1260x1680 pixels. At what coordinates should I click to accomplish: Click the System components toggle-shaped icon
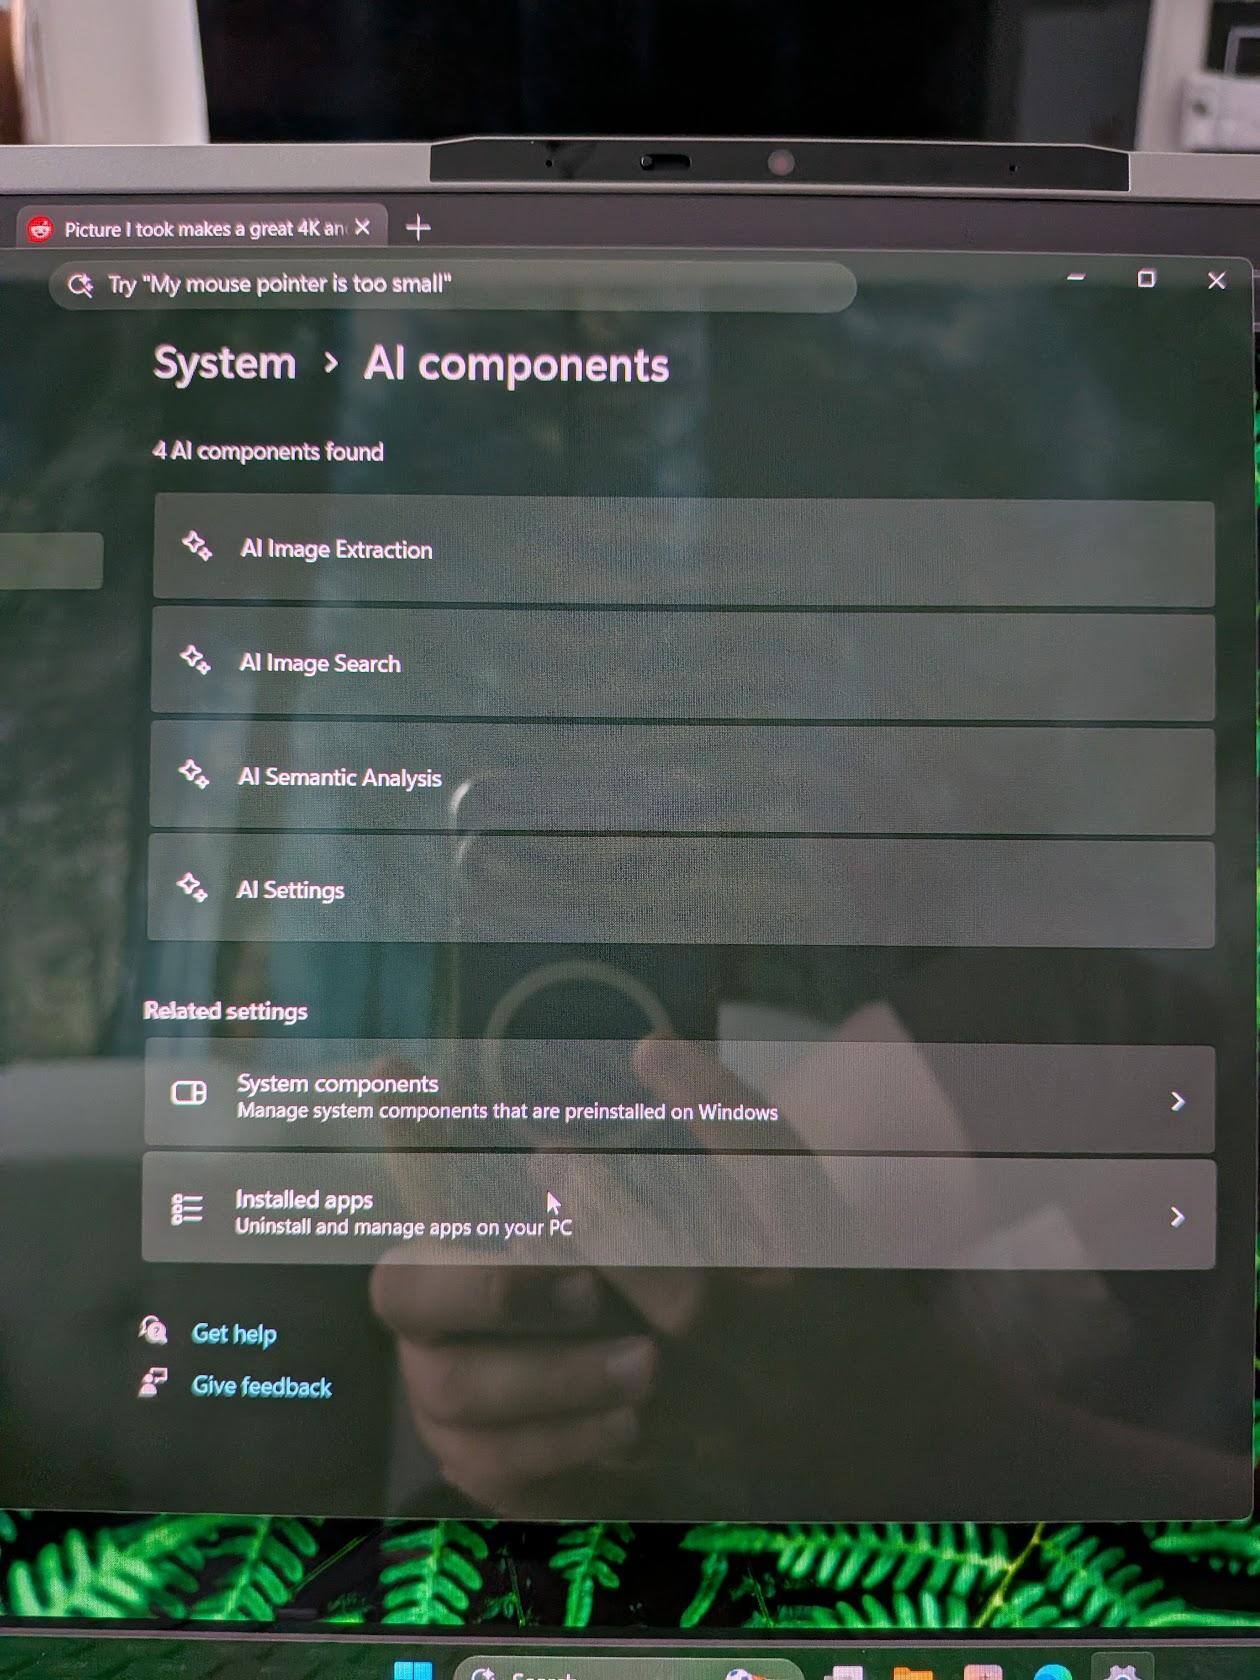point(189,1093)
